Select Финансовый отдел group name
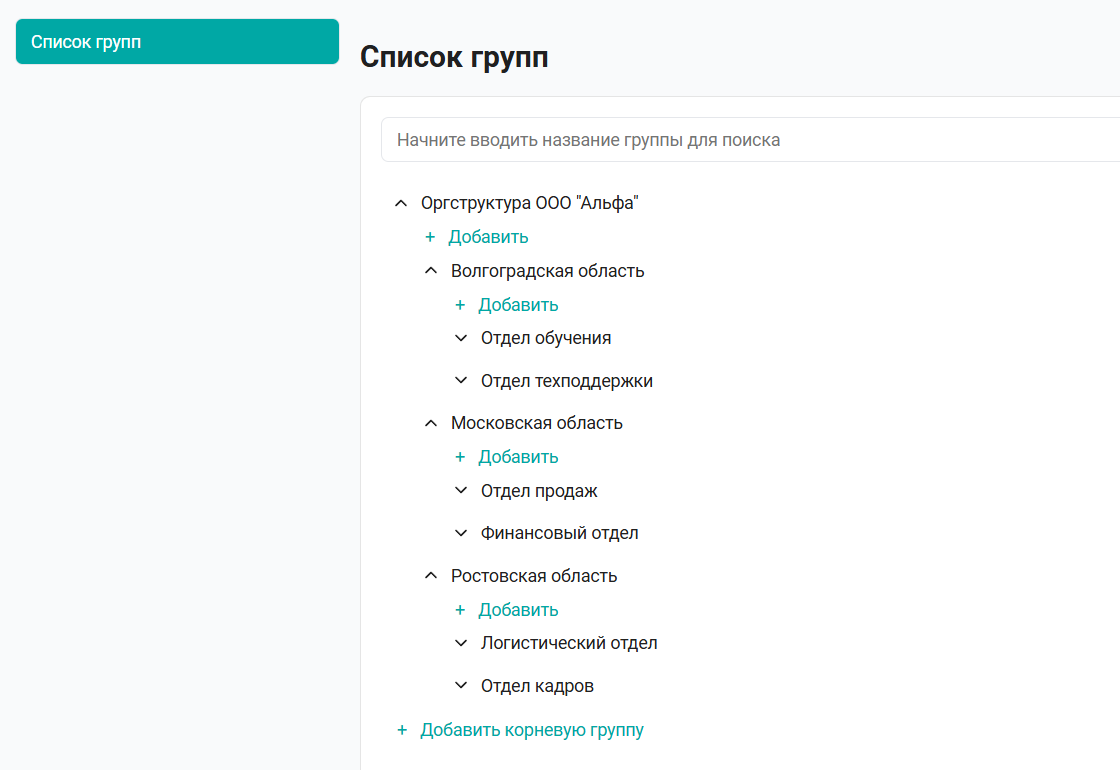The height and width of the screenshot is (770, 1120). tap(560, 534)
